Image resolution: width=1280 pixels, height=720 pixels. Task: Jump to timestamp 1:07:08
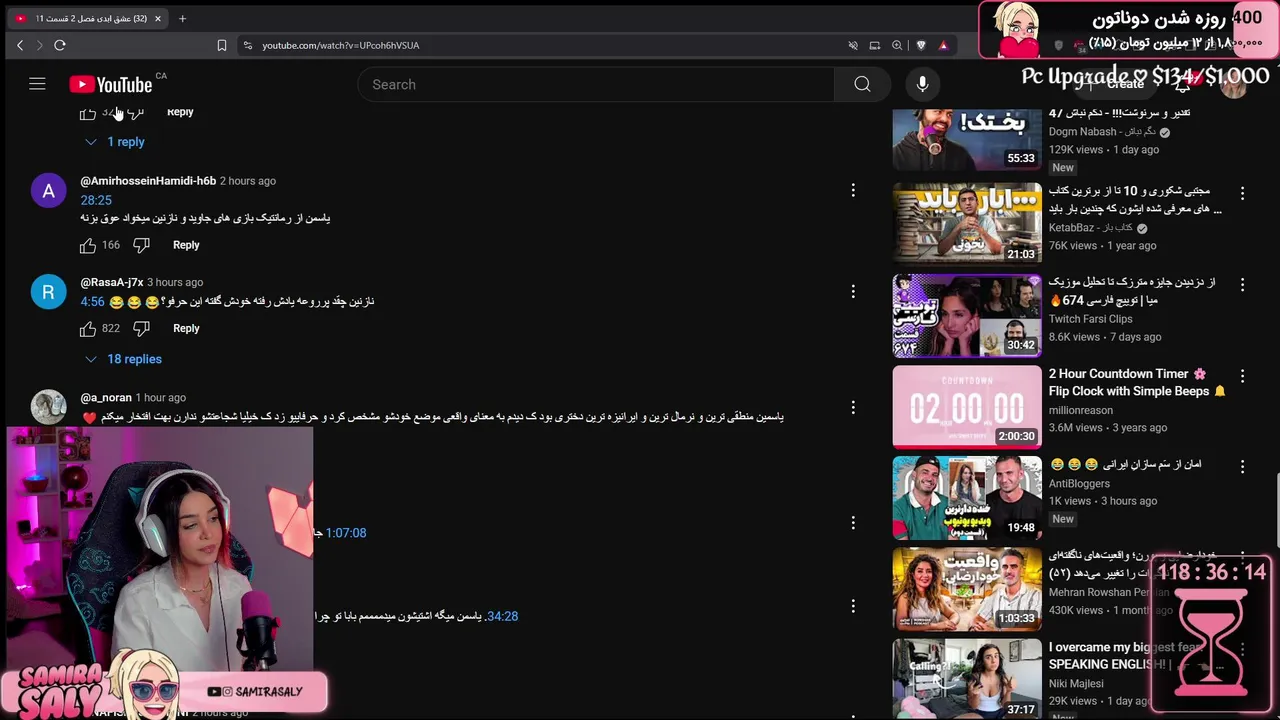click(346, 533)
